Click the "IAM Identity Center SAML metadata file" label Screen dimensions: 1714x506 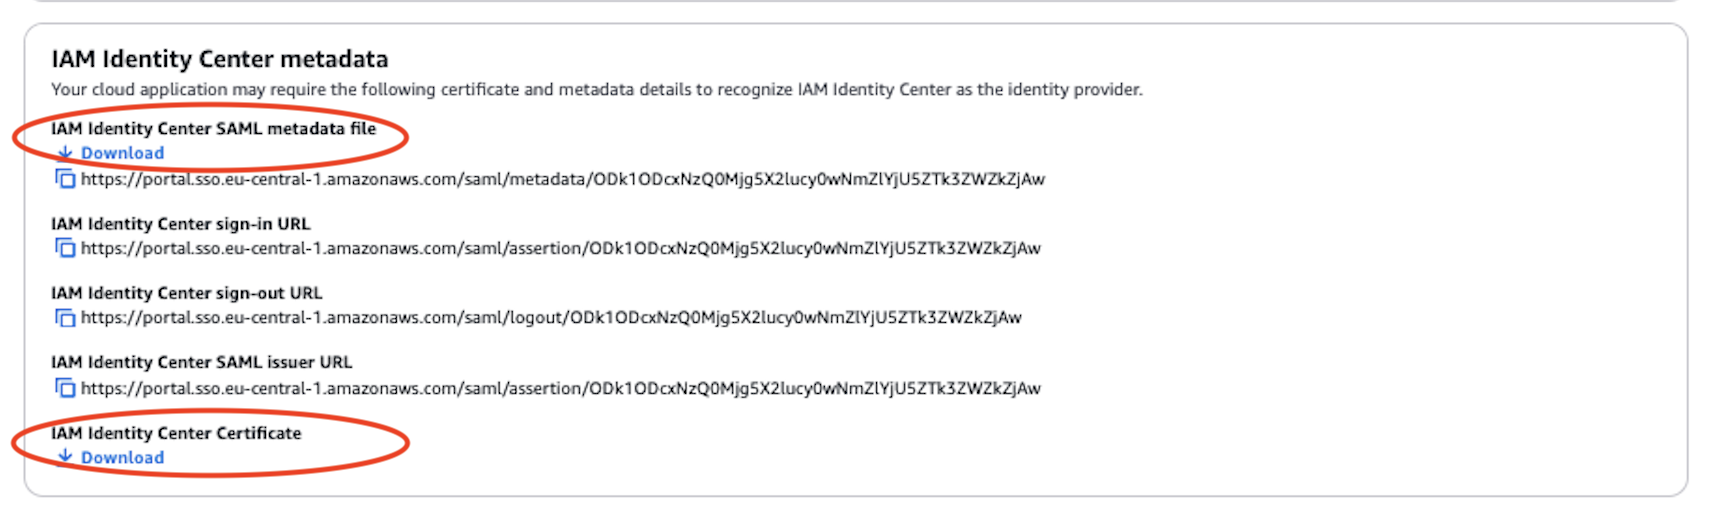tap(214, 128)
